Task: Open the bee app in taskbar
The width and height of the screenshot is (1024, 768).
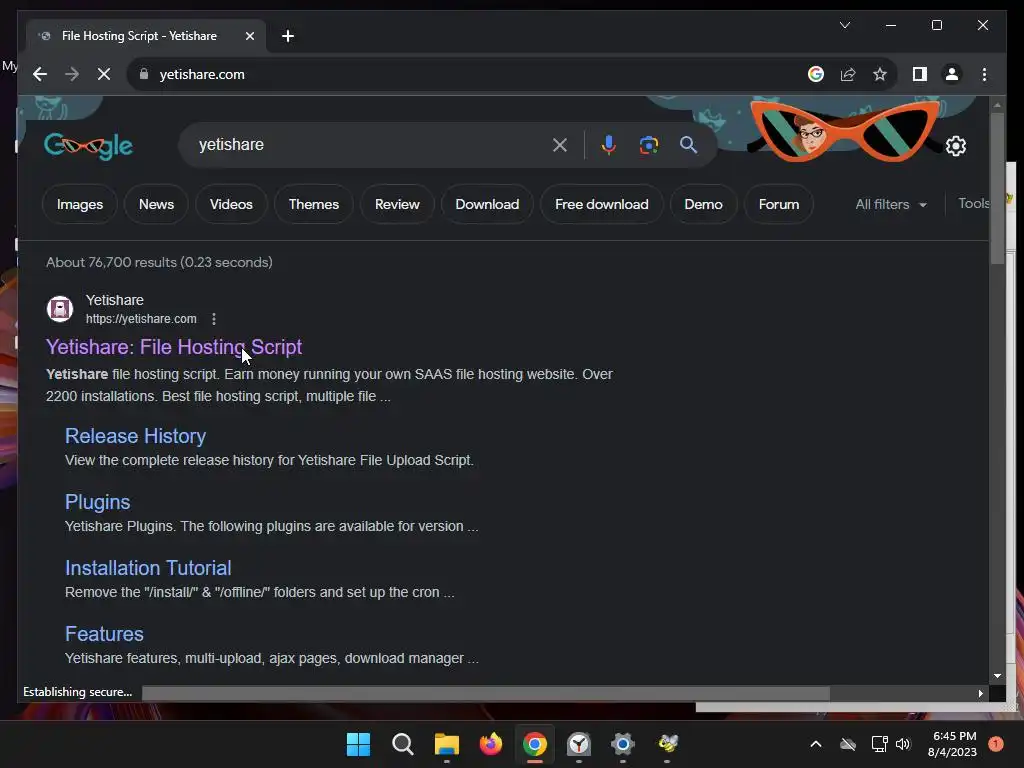Action: pyautogui.click(x=667, y=744)
